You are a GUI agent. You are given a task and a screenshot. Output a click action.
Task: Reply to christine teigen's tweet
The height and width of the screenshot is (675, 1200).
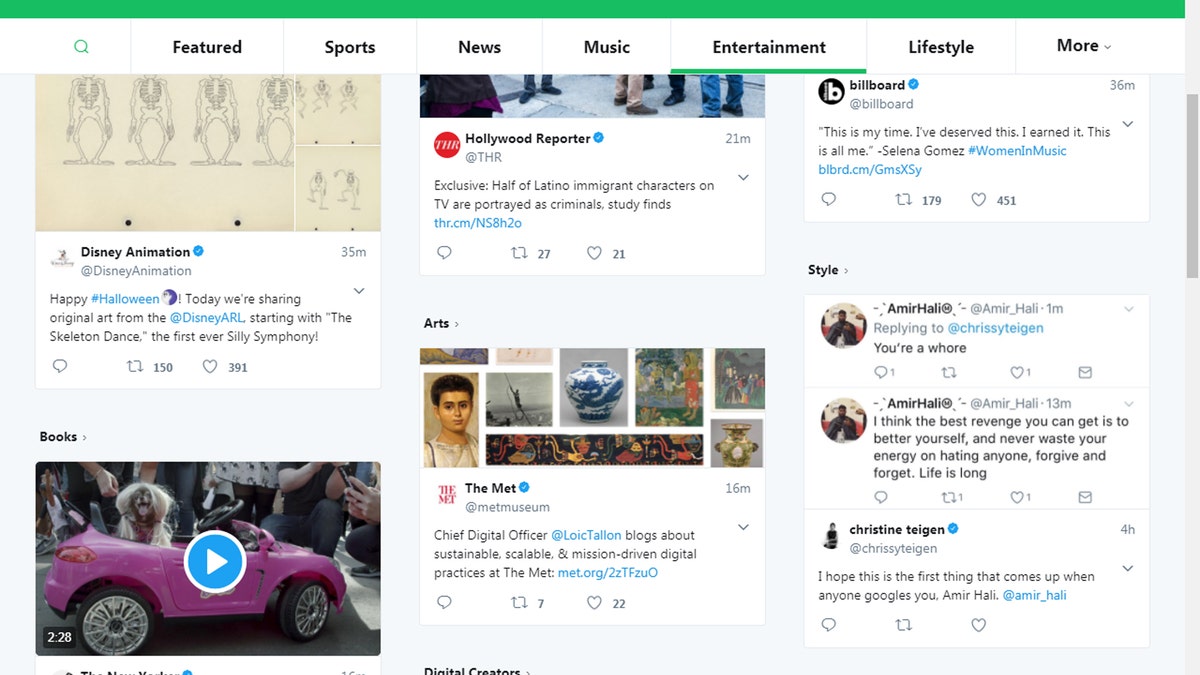pos(828,625)
